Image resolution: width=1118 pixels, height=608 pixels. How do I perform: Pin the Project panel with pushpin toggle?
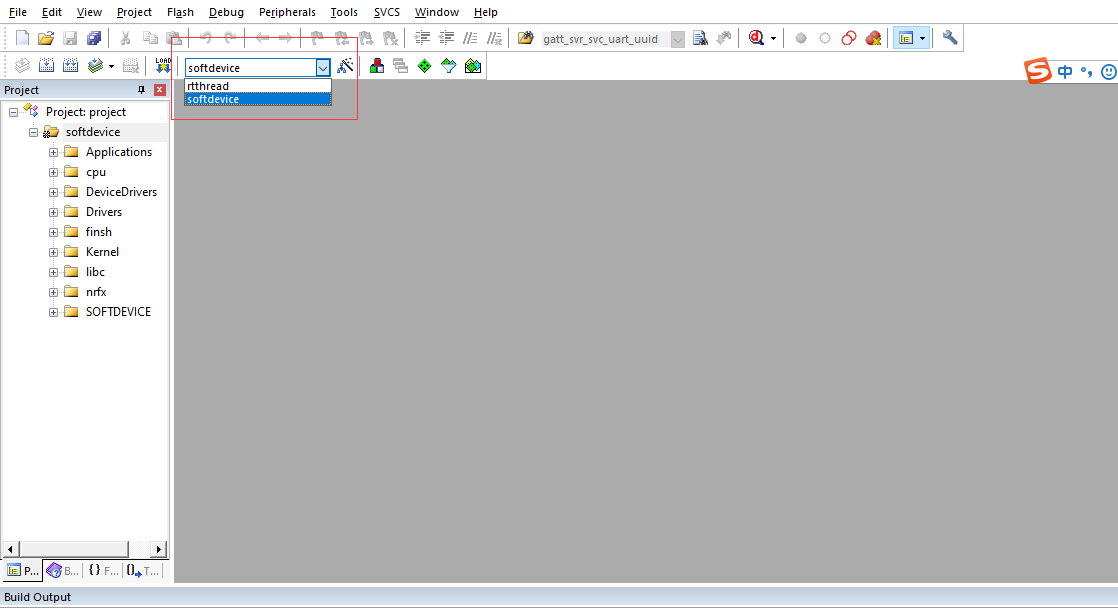coord(141,90)
